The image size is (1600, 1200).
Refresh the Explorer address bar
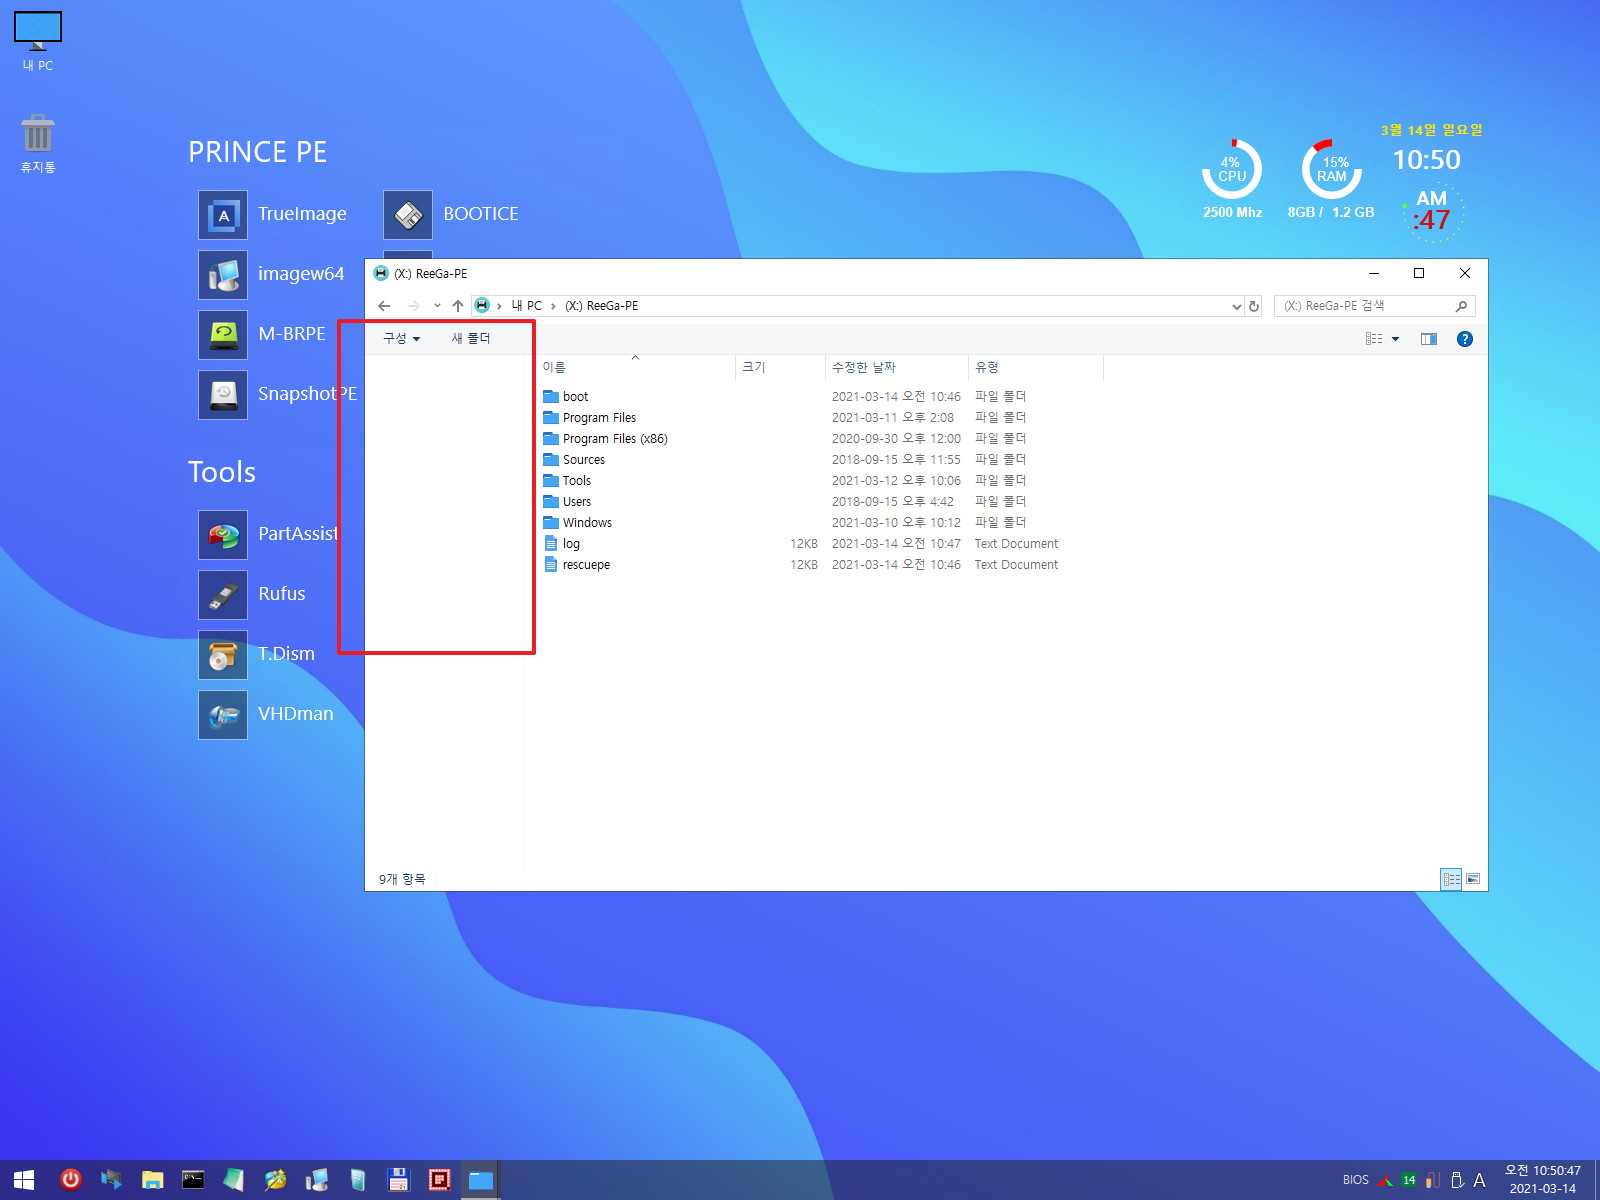[x=1253, y=306]
